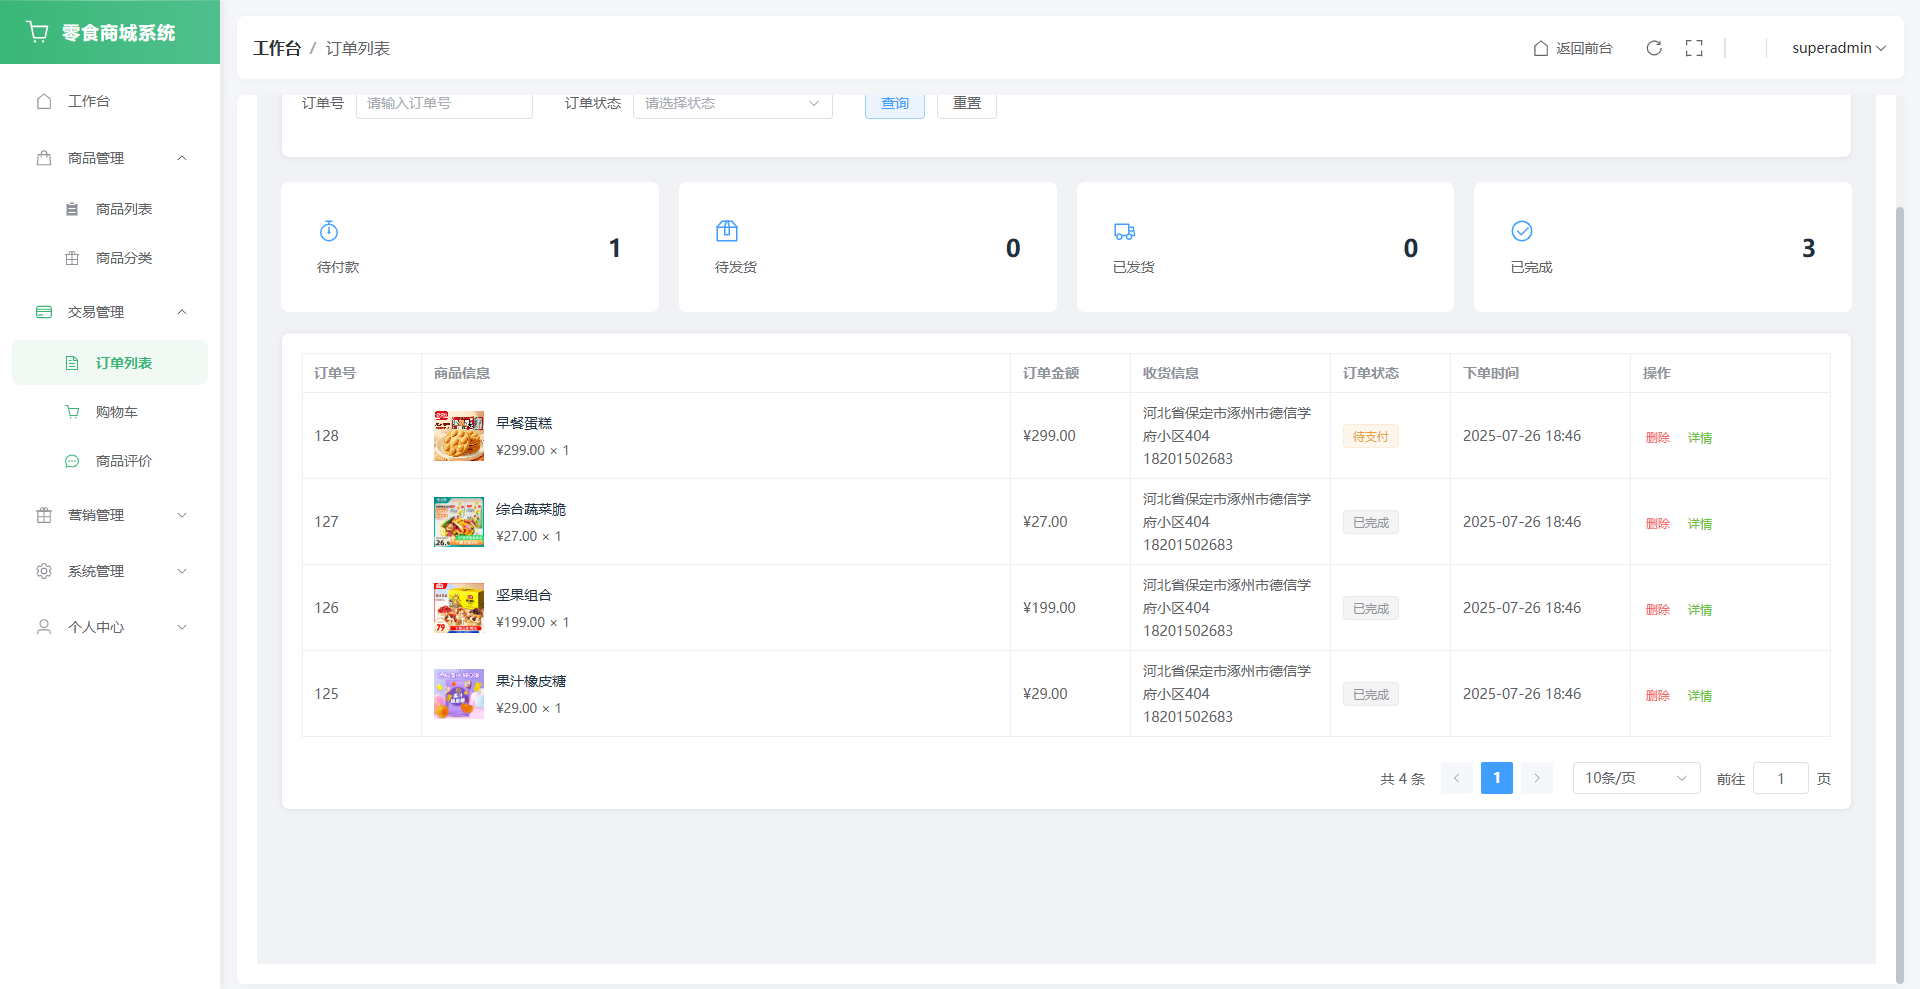Screen dimensions: 1920x989
Task: Click the 待发货 package icon
Action: point(727,231)
